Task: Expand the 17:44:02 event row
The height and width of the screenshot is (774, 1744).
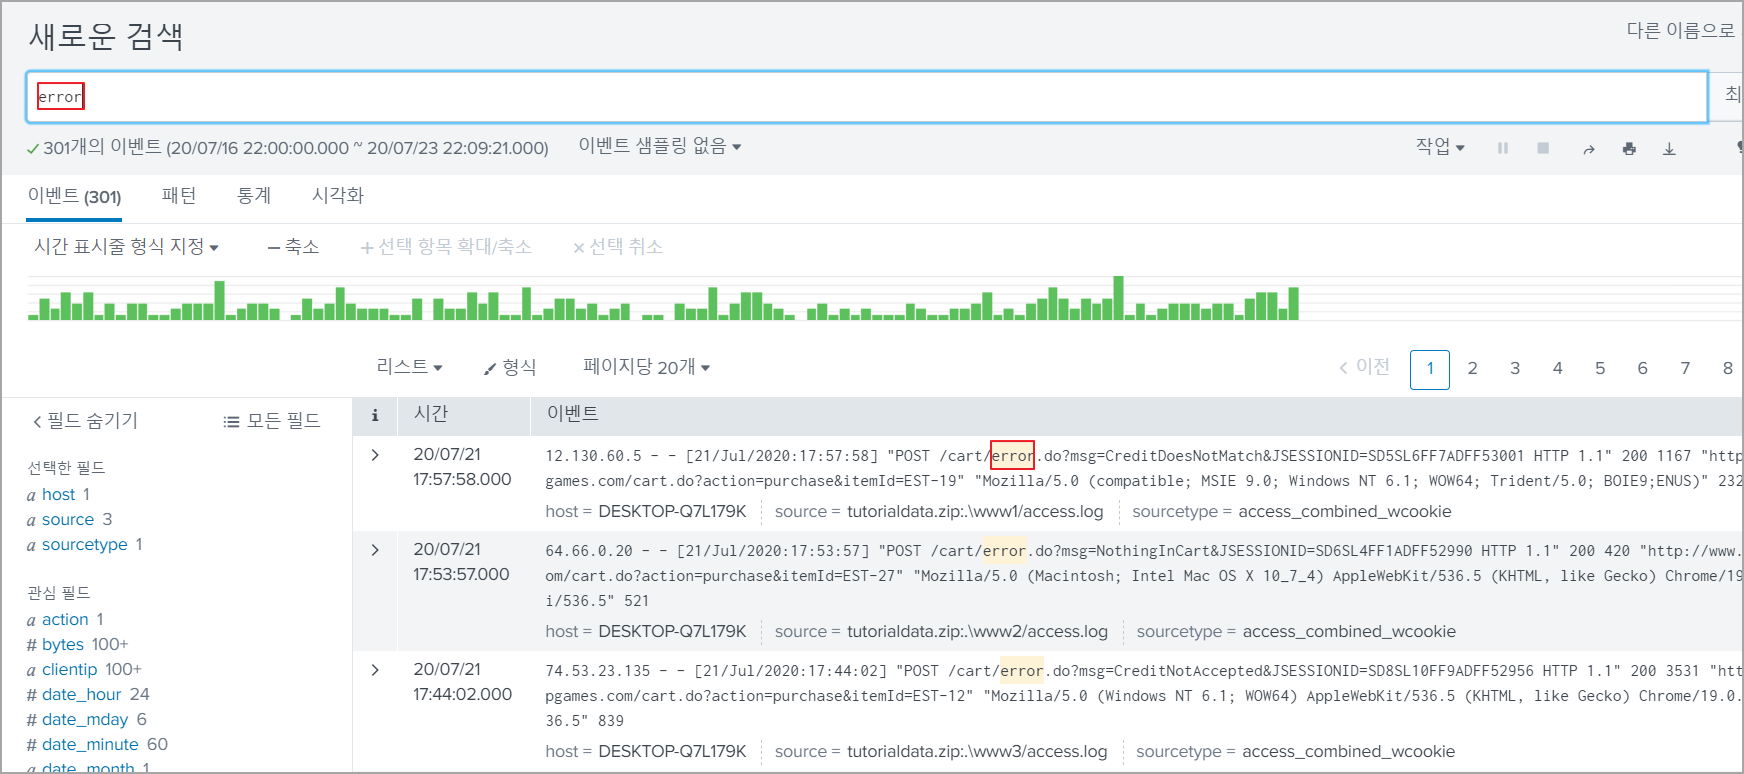Action: [375, 670]
